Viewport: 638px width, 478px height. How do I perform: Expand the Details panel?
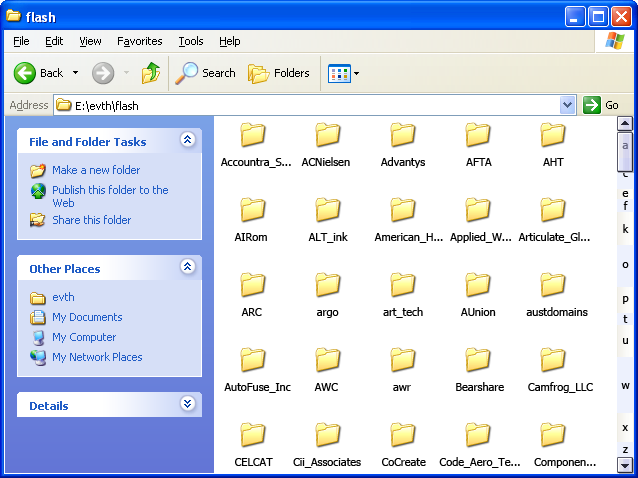point(188,404)
